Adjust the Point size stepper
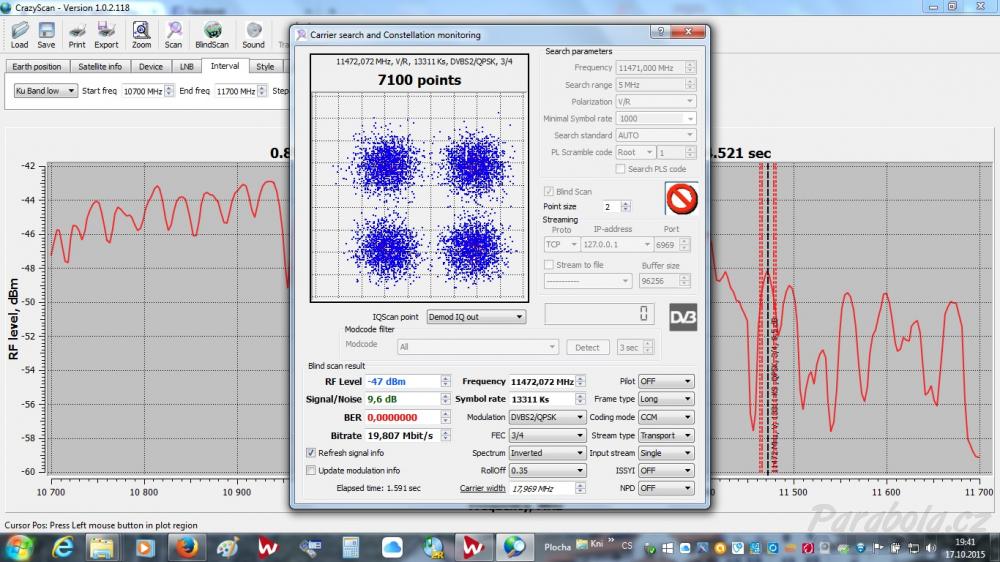 (x=626, y=207)
